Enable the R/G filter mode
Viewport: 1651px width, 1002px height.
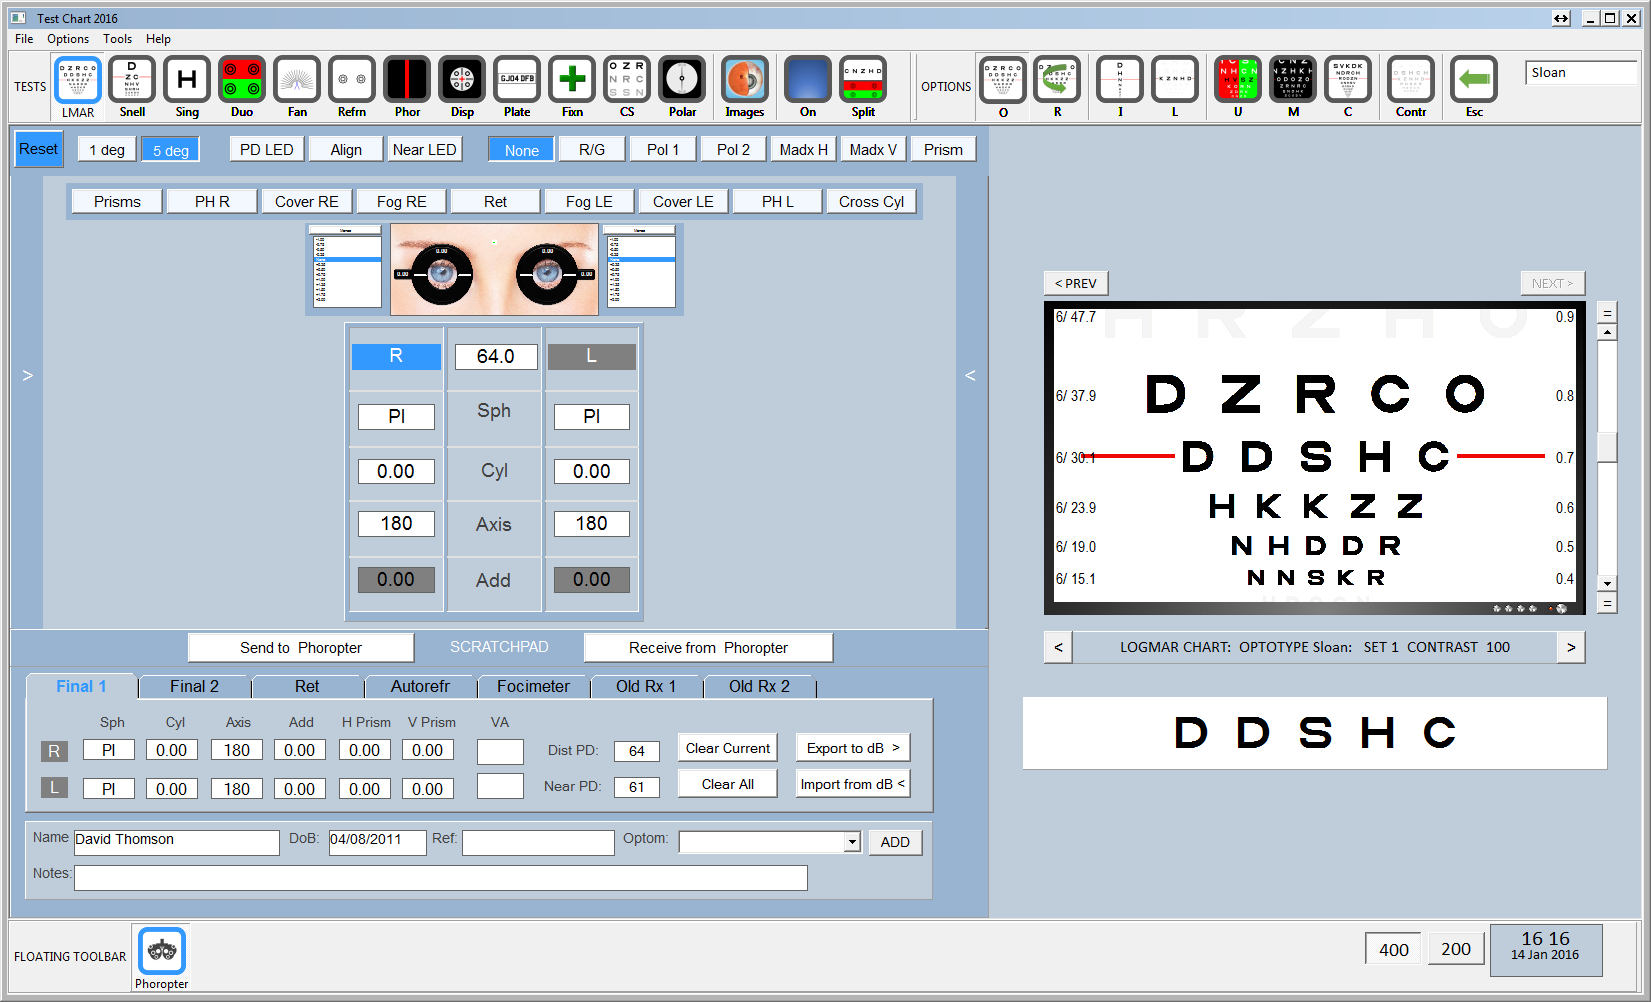tap(592, 150)
